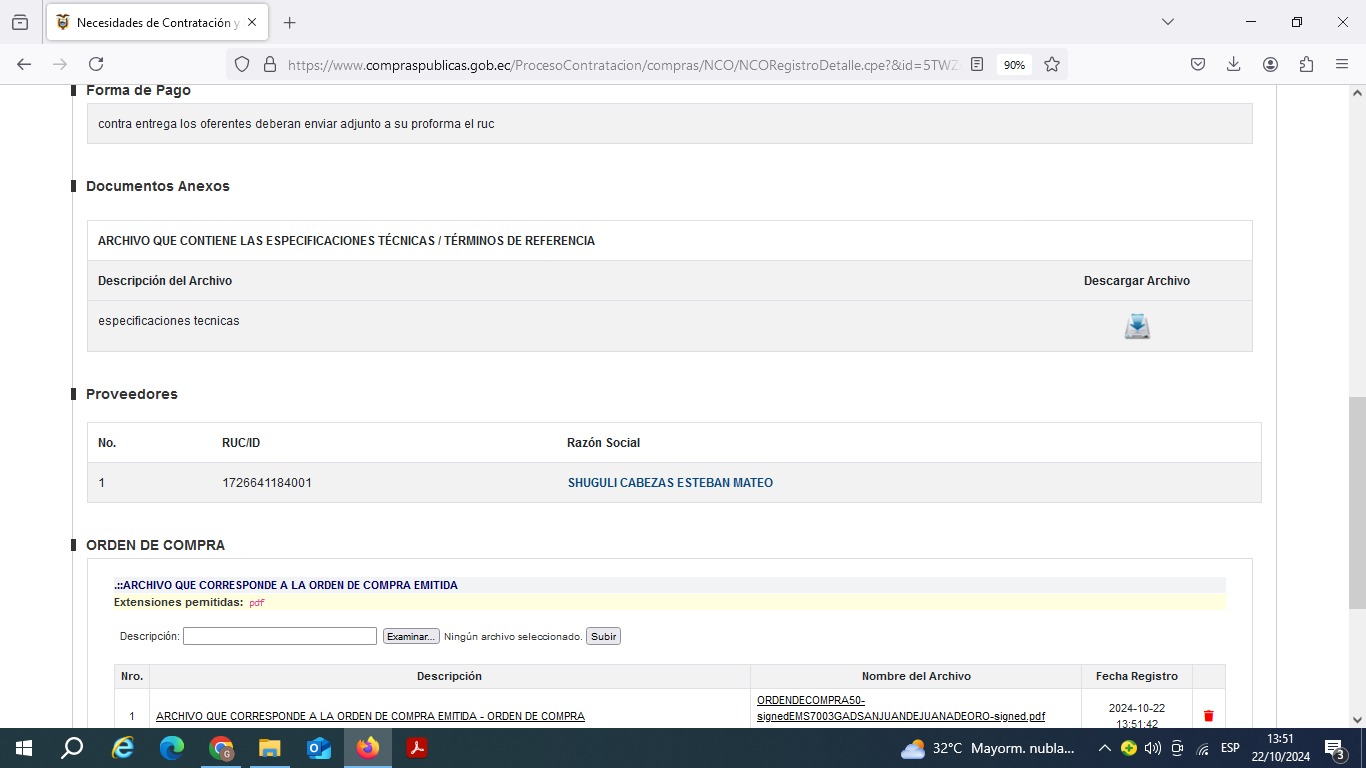Screen dimensions: 1366x768
Task: Focus the Descripción text input field
Action: click(x=280, y=636)
